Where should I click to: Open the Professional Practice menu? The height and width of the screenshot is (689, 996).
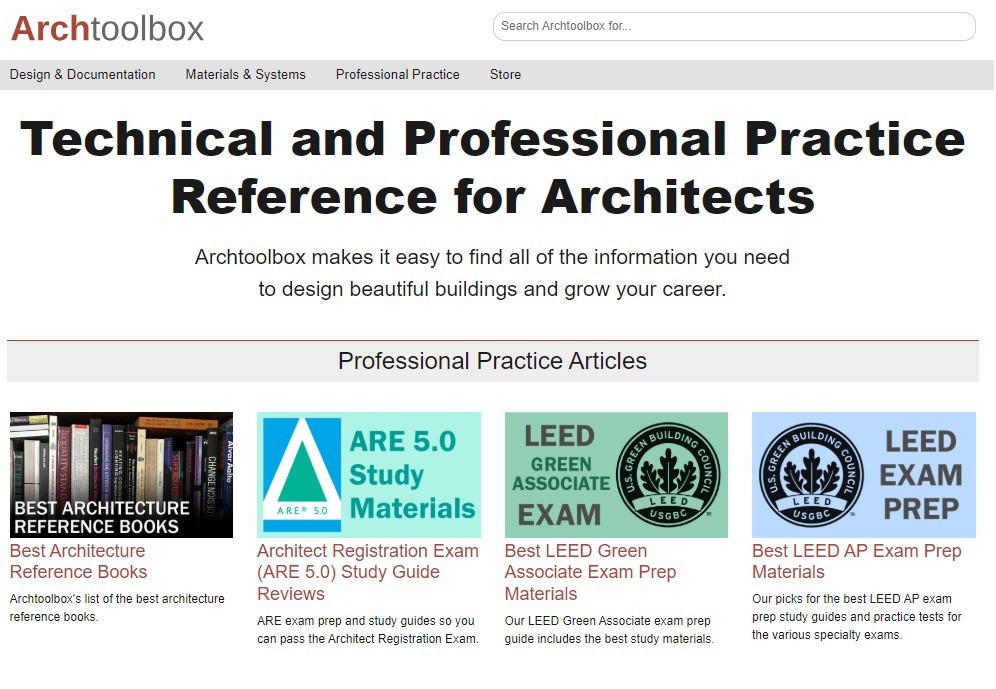click(398, 75)
